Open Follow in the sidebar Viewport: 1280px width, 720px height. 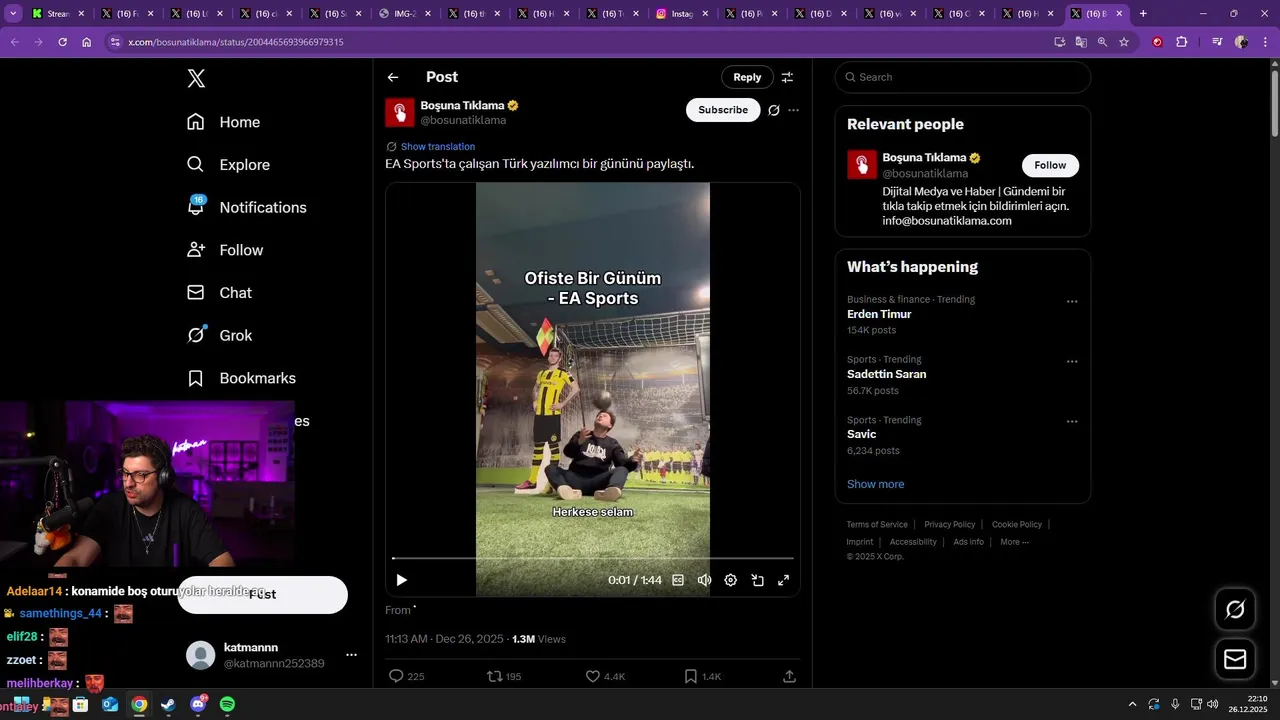point(226,250)
